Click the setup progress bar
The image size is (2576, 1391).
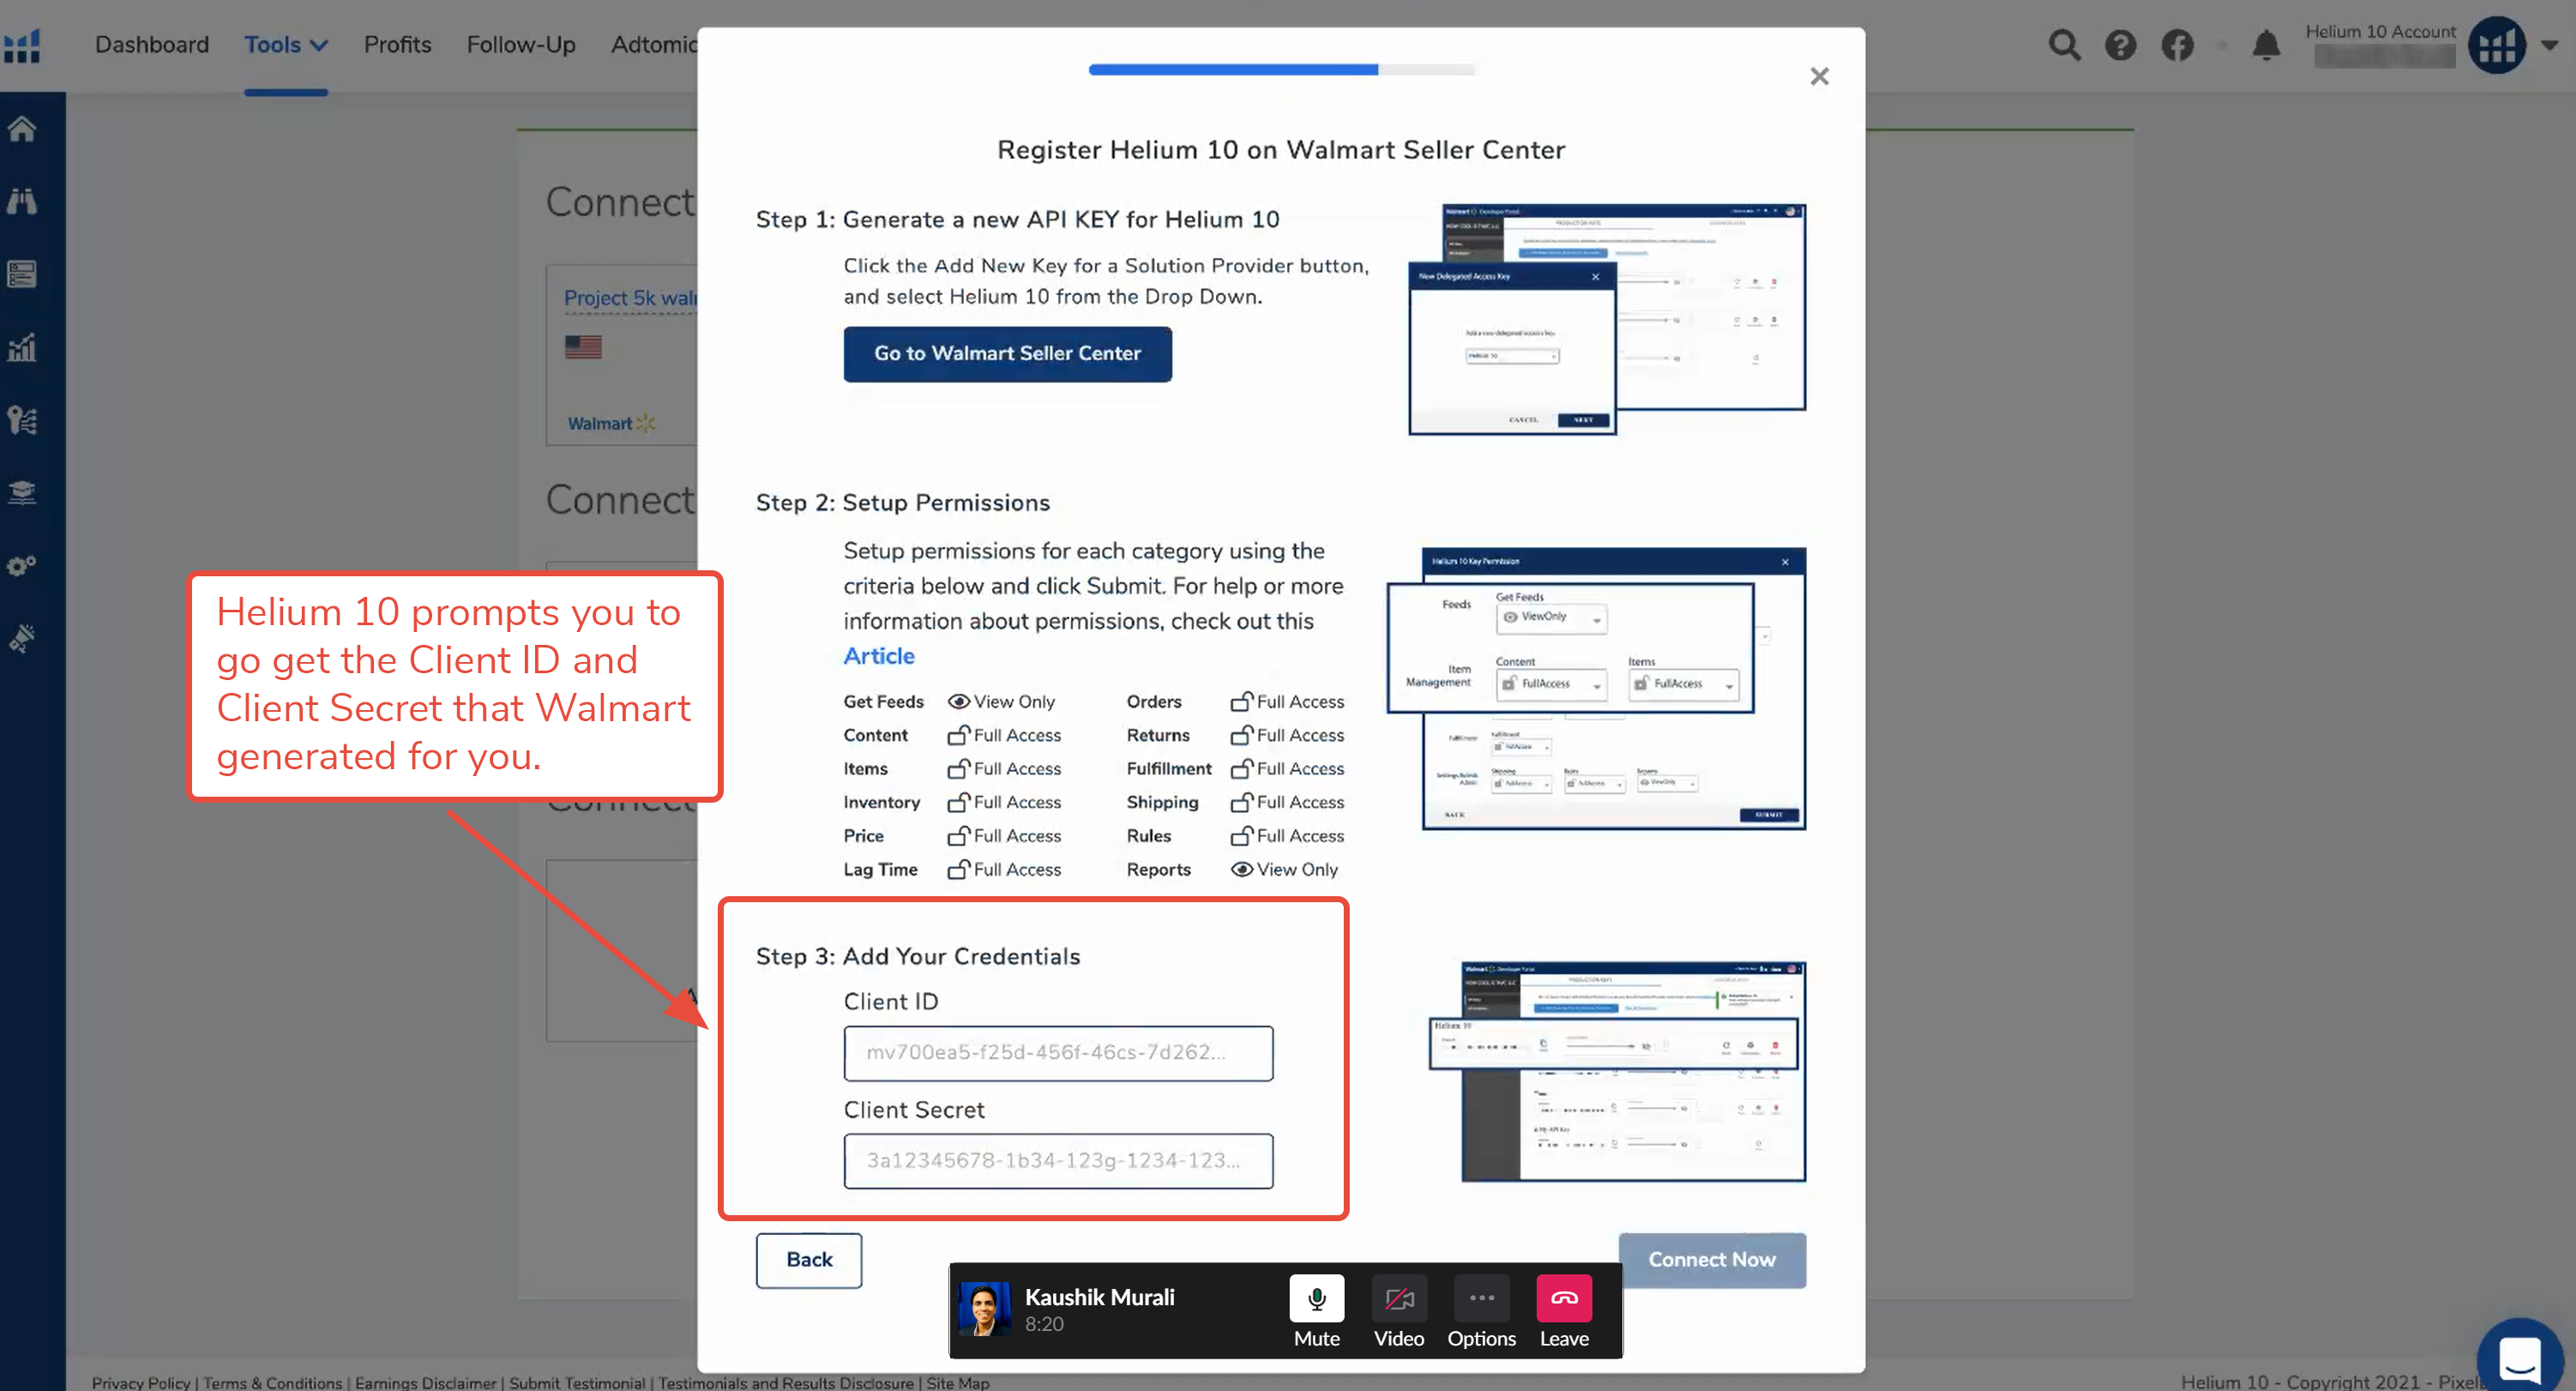(x=1281, y=69)
